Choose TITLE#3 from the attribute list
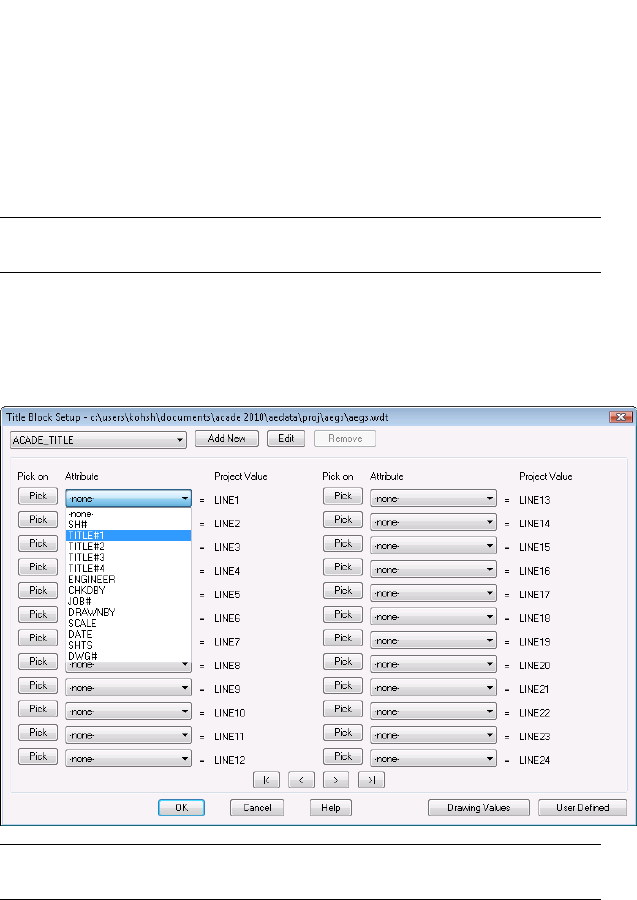This screenshot has width=637, height=900. 129,557
